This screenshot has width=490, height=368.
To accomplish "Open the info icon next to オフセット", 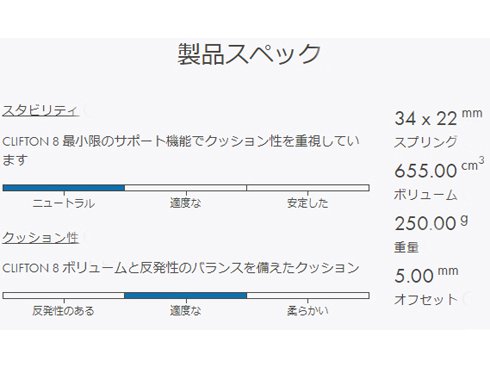I will tap(468, 299).
